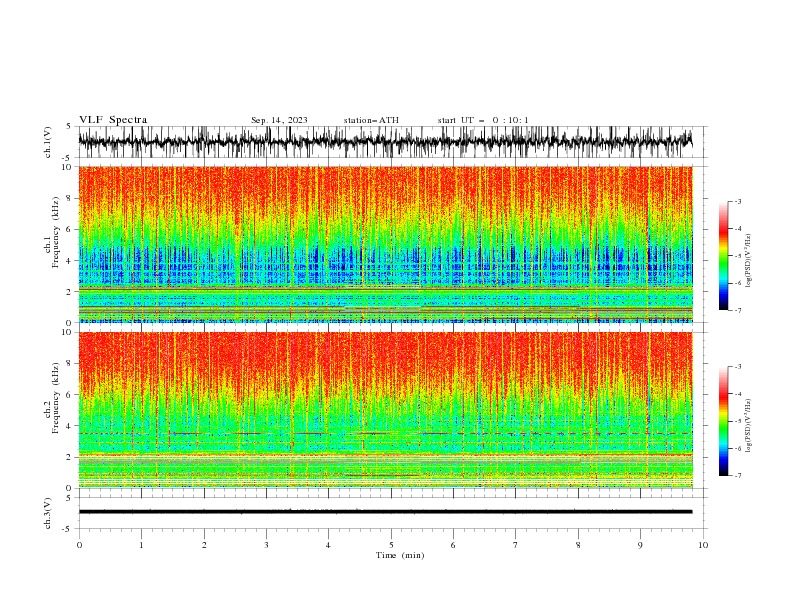Click the 'Time (min)' axis label
The height and width of the screenshot is (612, 792).
tap(400, 555)
